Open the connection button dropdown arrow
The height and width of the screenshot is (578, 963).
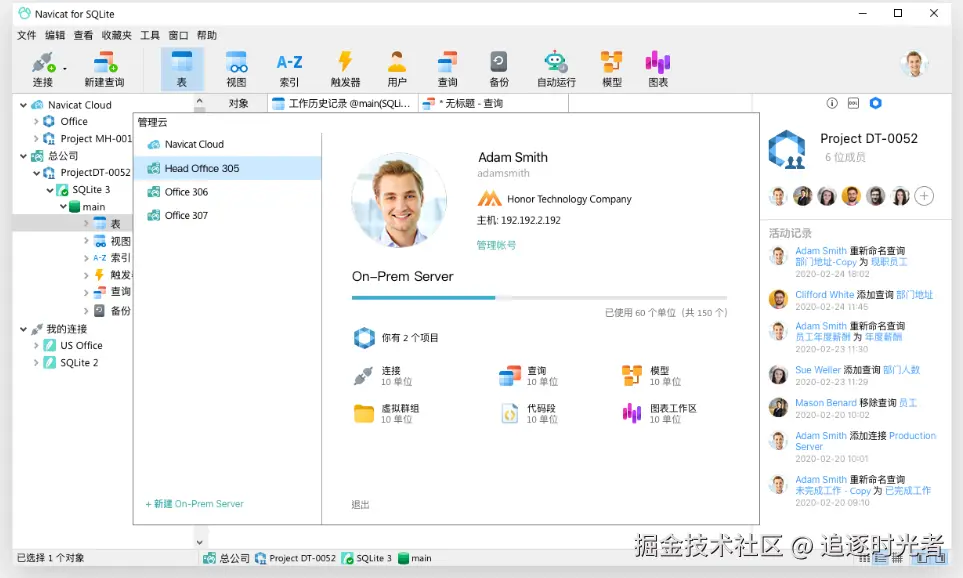[64, 68]
